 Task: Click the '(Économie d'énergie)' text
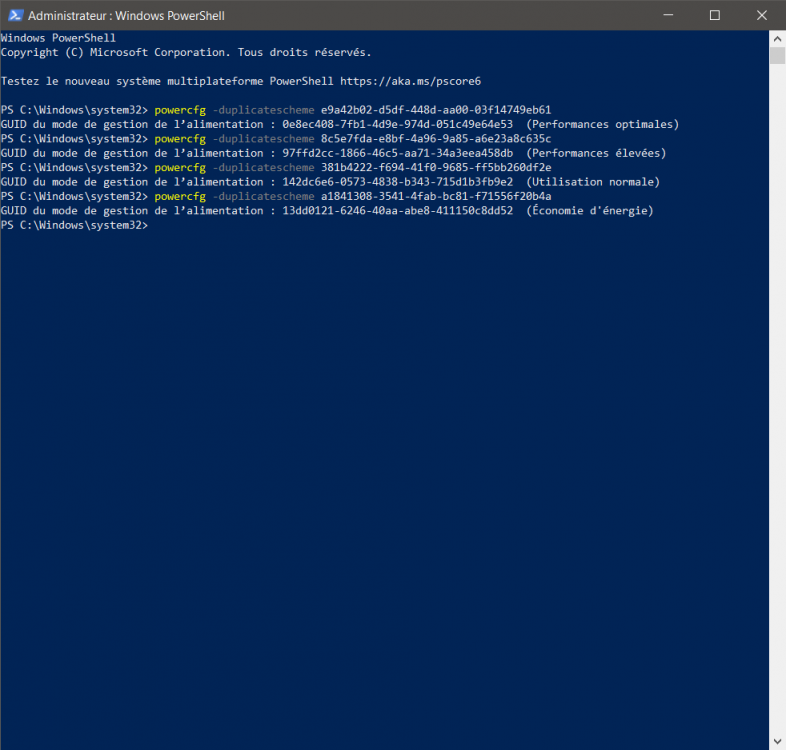(x=590, y=211)
